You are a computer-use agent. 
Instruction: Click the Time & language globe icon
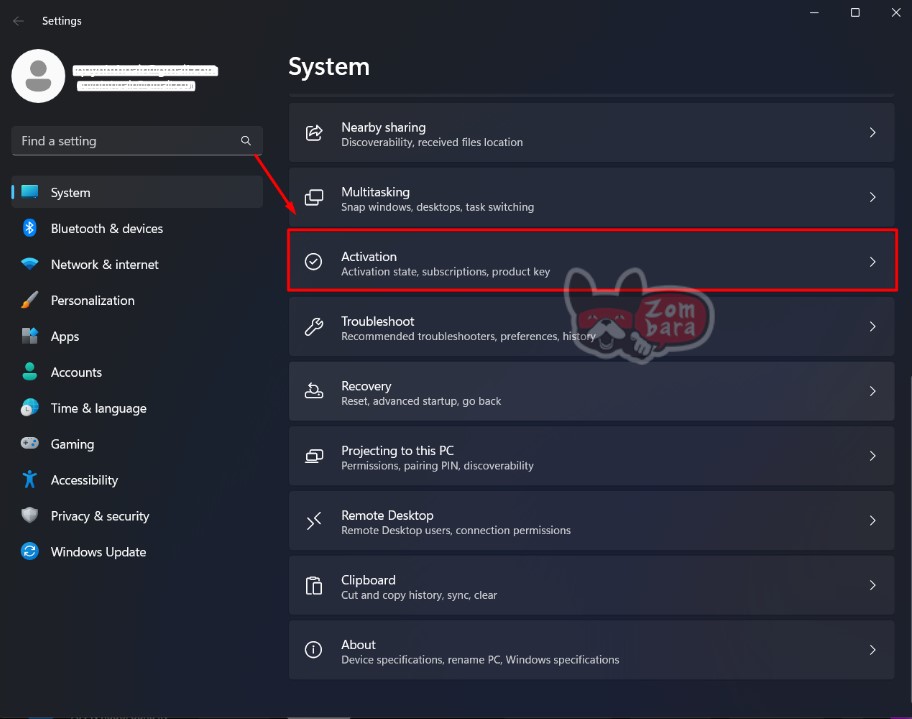[30, 408]
